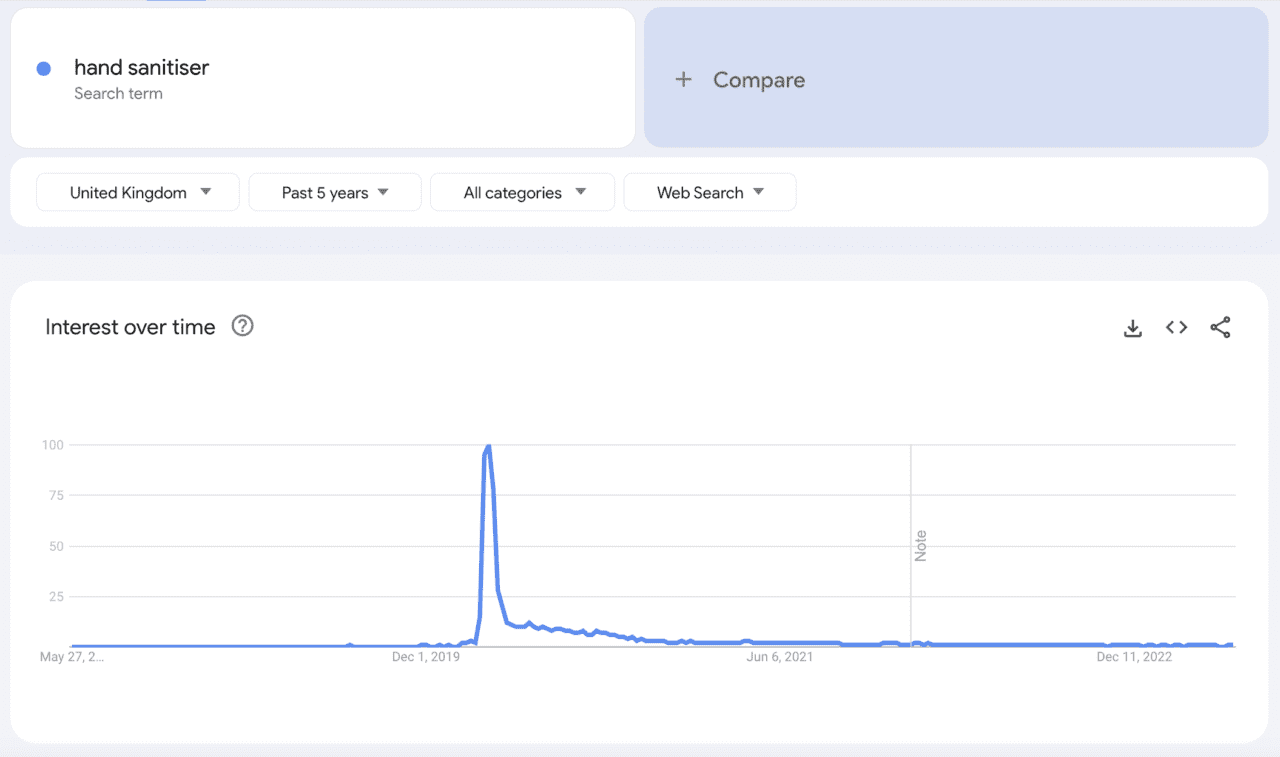Expand the United Kingdom region dropdown
Viewport: 1280px width, 757px height.
click(x=138, y=193)
